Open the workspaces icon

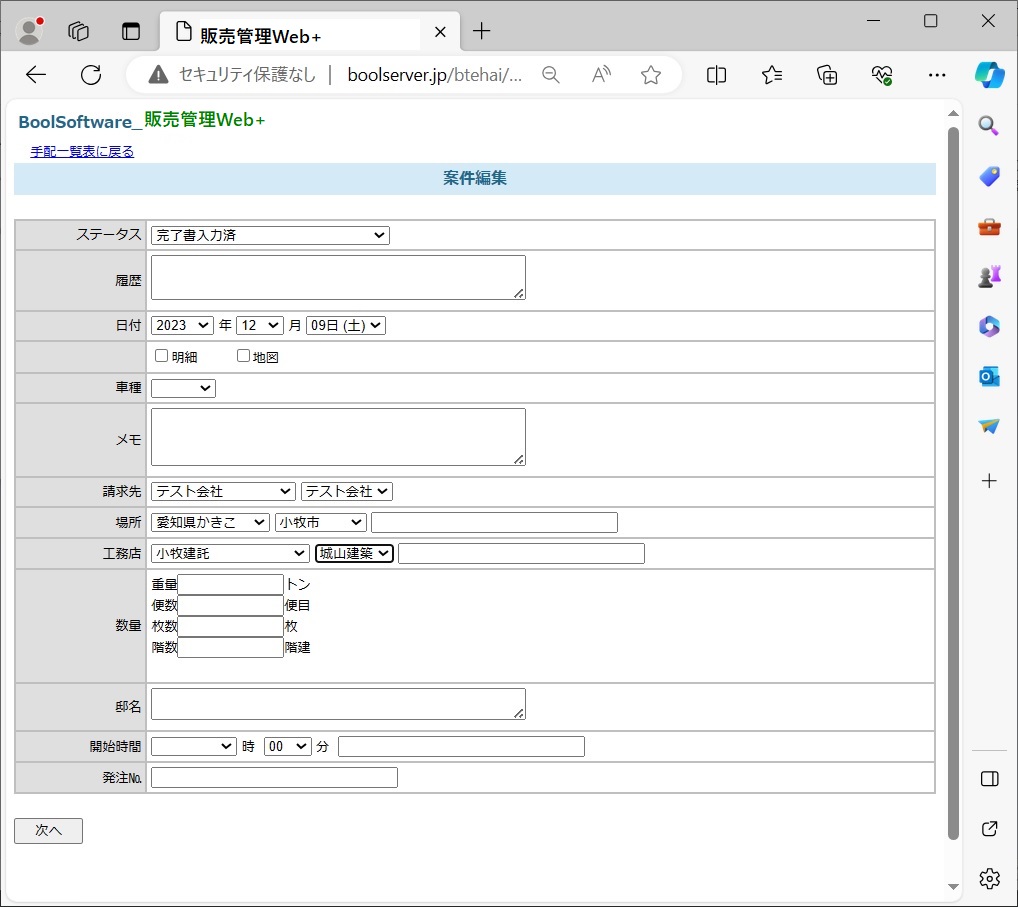pyautogui.click(x=79, y=31)
